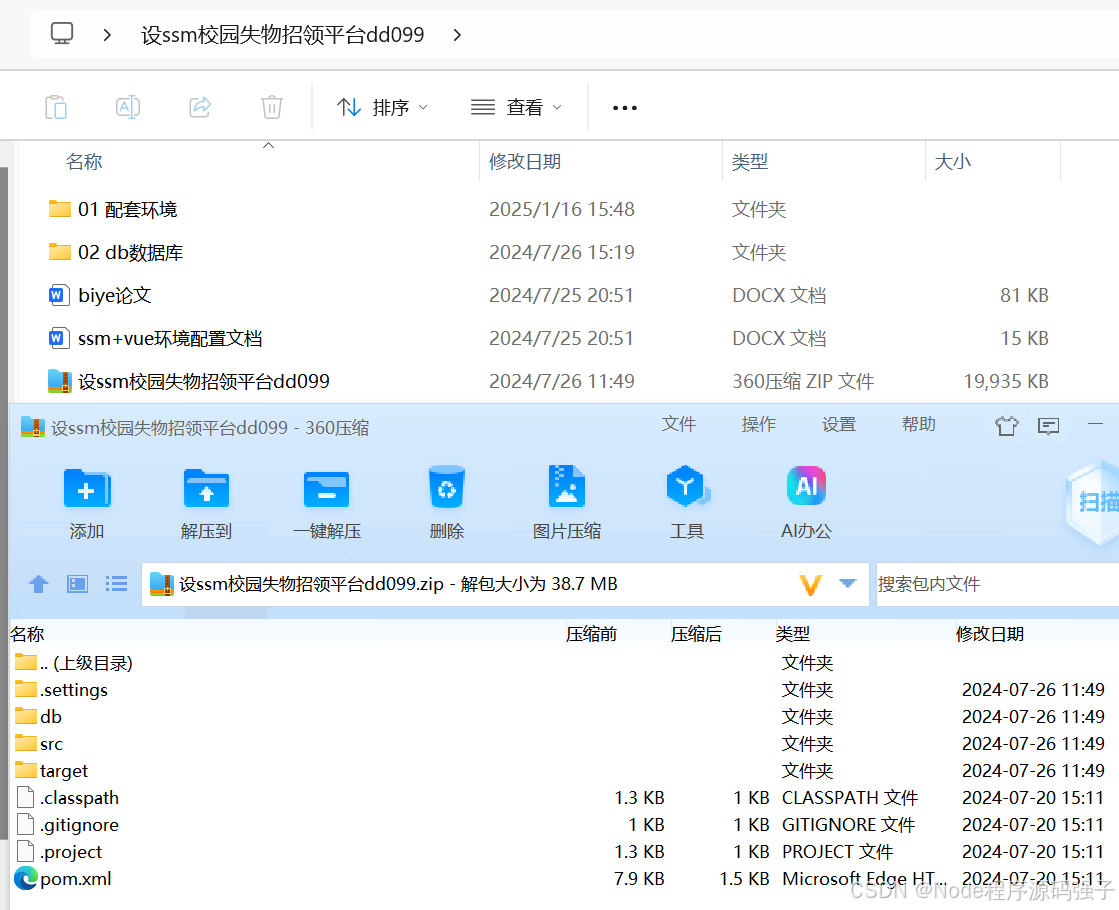Sort Explorer files by 大小 column header
Screen dimensions: 1119x910
[953, 162]
